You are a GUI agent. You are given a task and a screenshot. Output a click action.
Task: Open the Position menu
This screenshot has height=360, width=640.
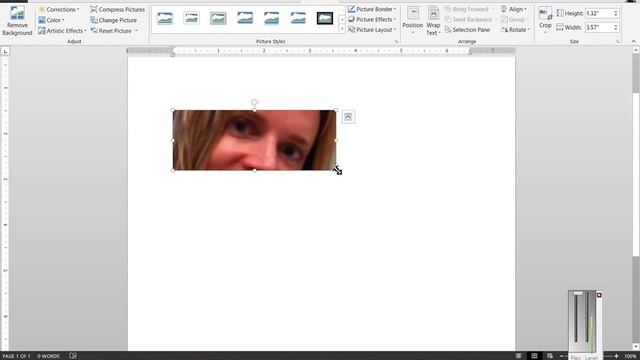(x=413, y=20)
